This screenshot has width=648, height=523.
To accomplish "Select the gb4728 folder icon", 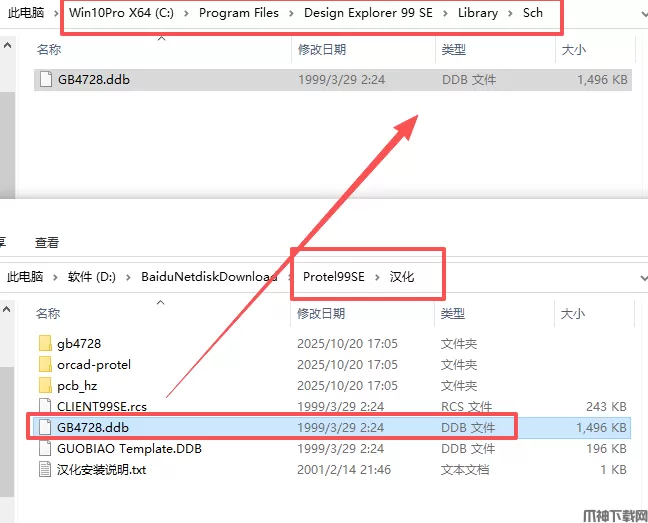I will tap(45, 343).
